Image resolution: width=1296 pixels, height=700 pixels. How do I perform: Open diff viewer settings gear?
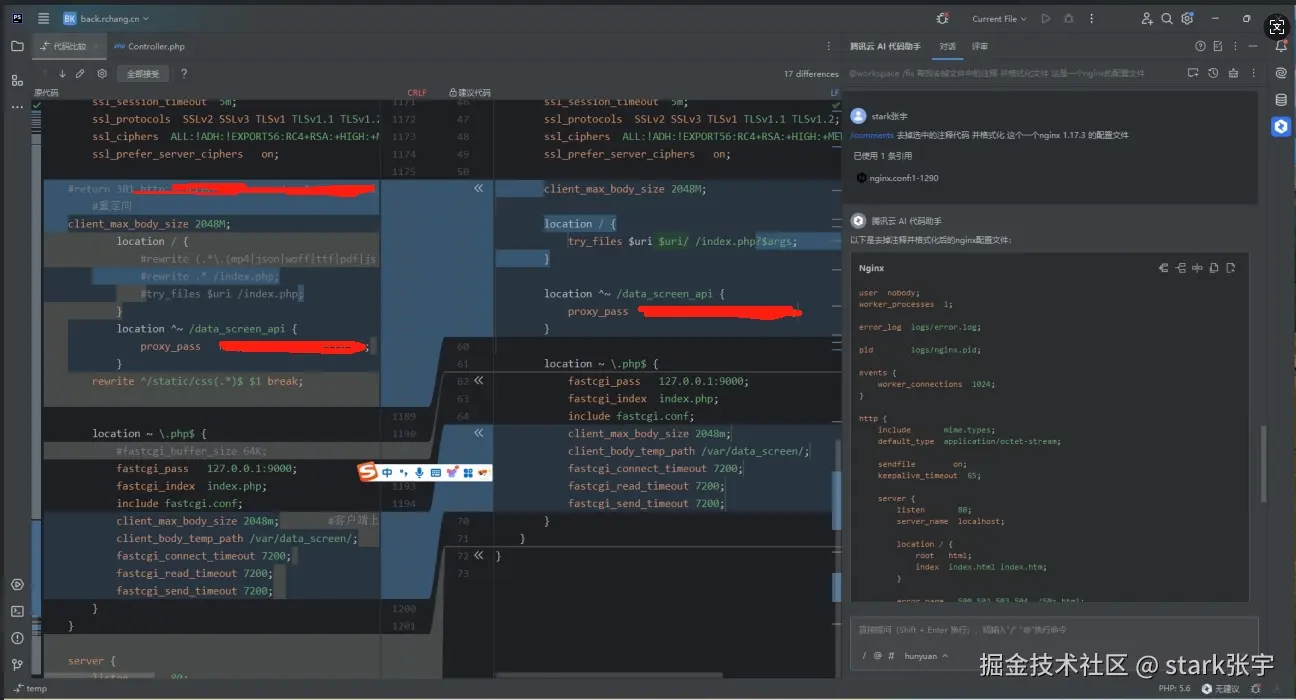tap(101, 73)
